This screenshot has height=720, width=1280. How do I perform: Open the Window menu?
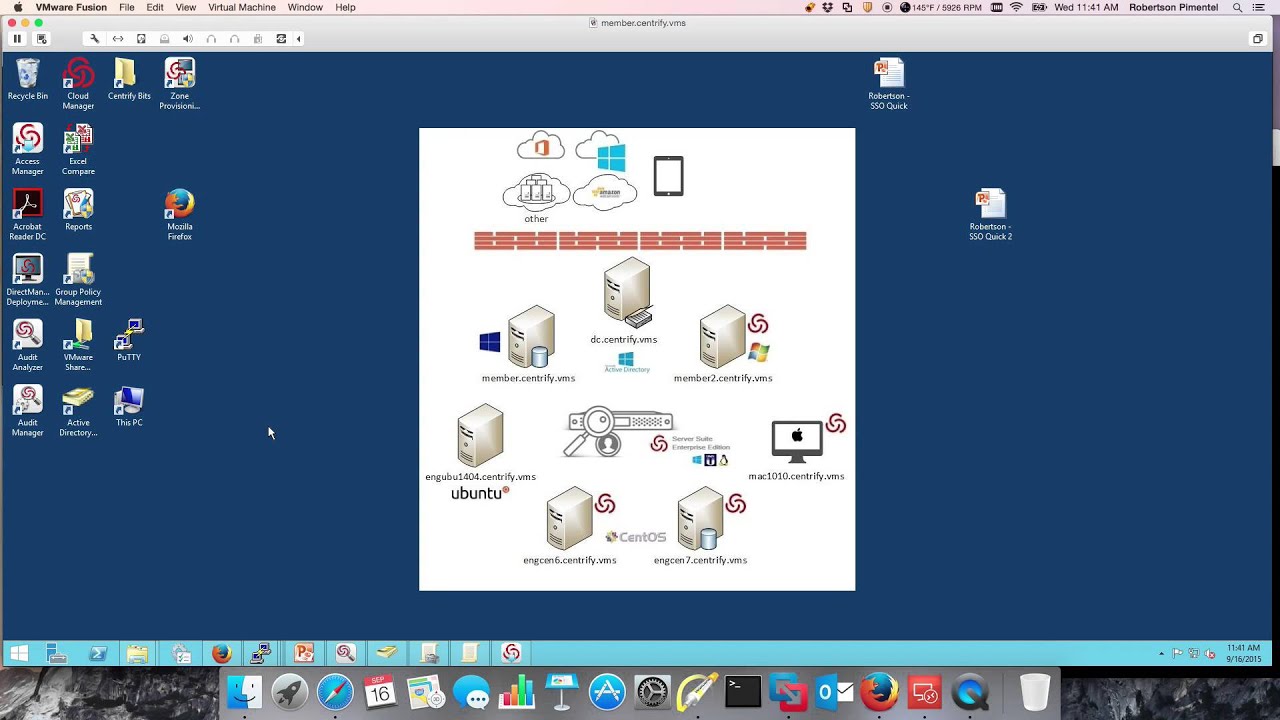[305, 7]
